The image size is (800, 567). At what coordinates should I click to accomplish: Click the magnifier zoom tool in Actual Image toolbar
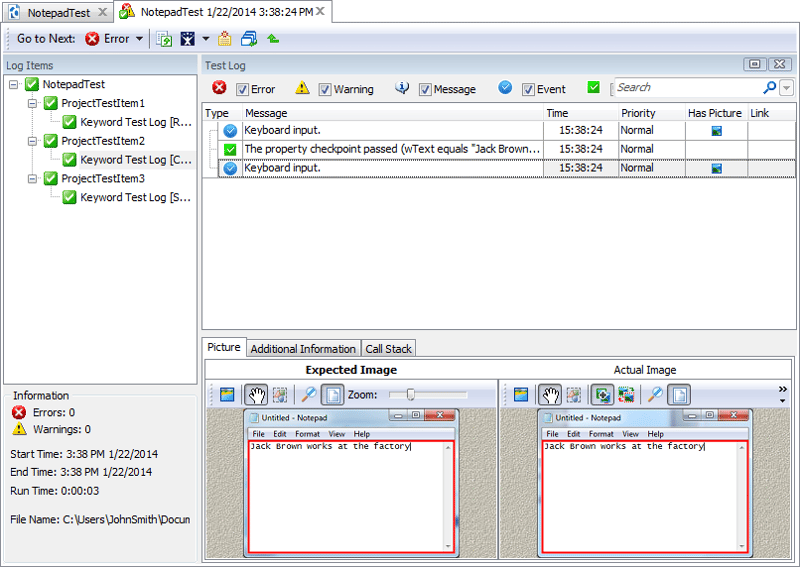(x=655, y=394)
